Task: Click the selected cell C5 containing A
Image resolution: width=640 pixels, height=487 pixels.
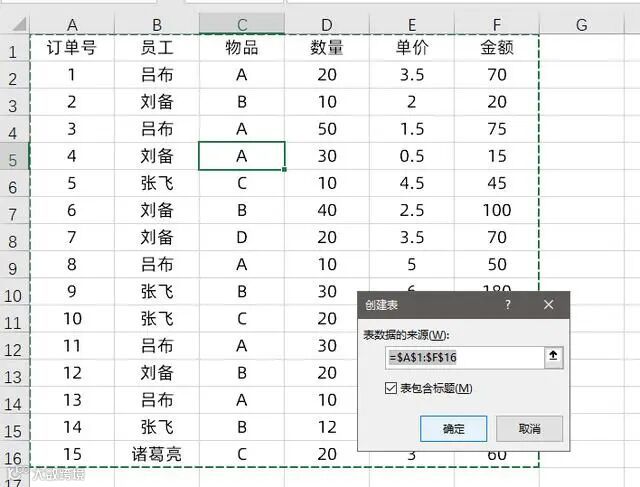Action: click(242, 156)
